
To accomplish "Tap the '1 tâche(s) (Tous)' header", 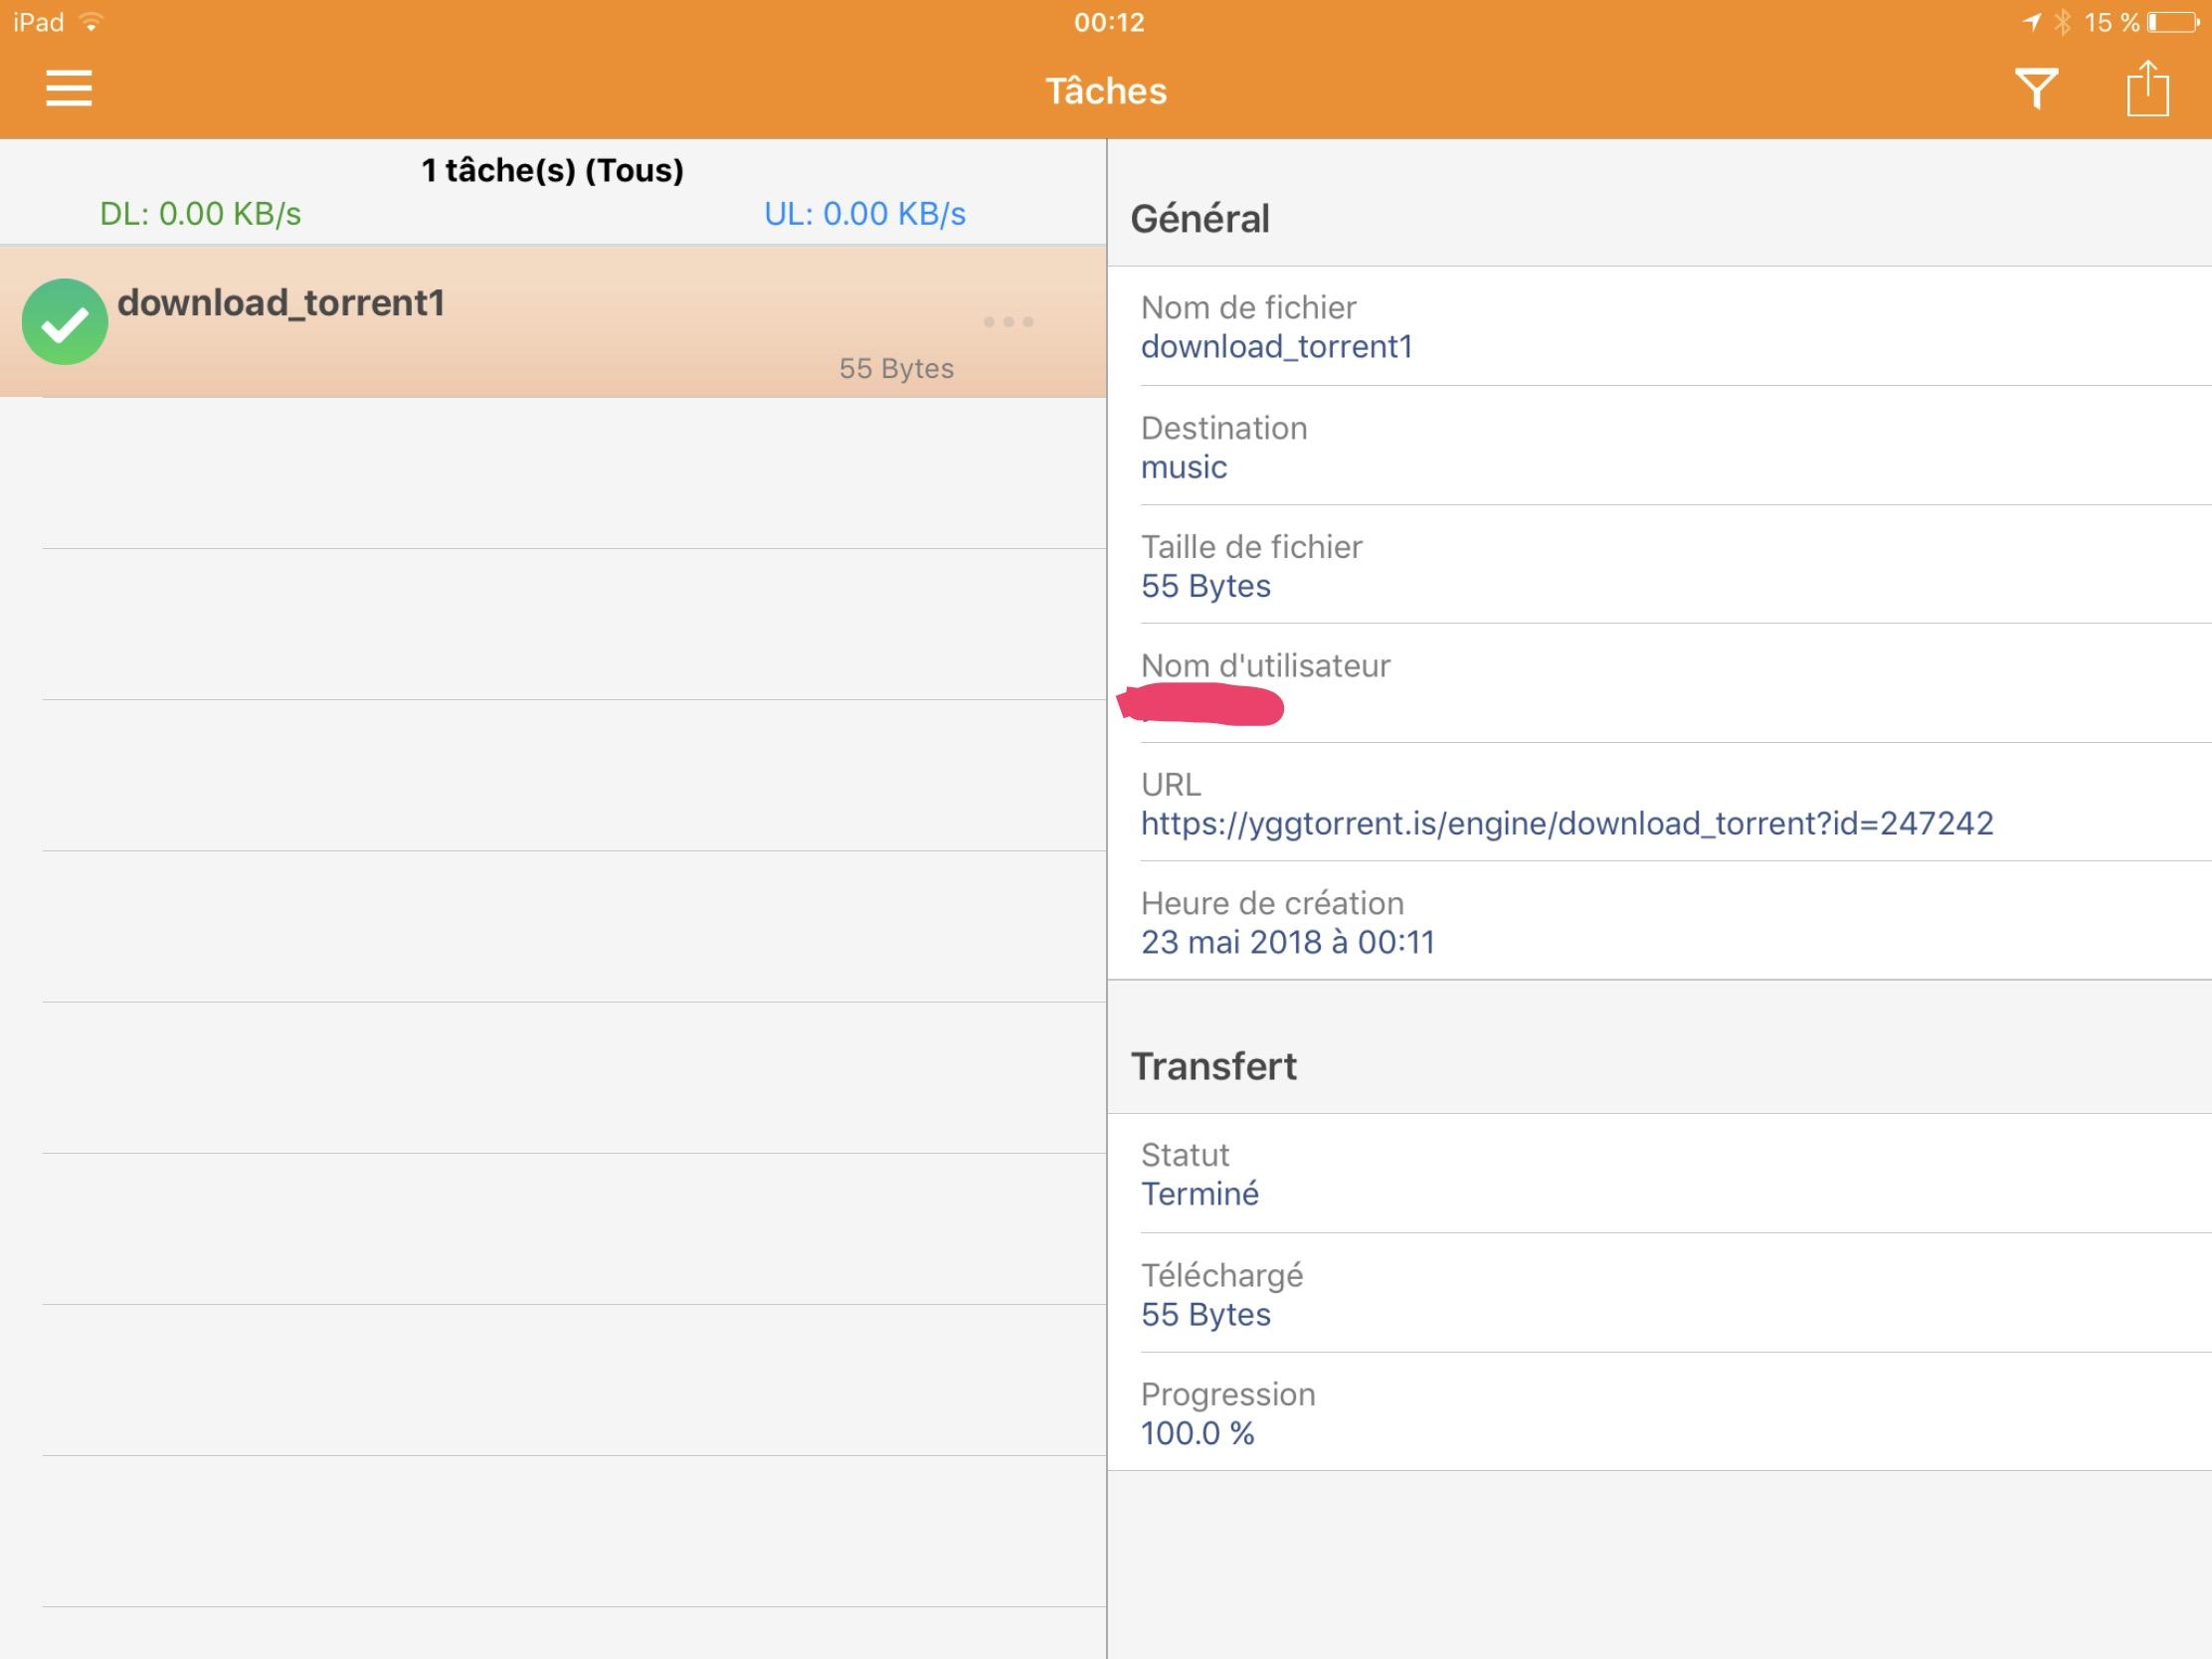I will pyautogui.click(x=552, y=170).
